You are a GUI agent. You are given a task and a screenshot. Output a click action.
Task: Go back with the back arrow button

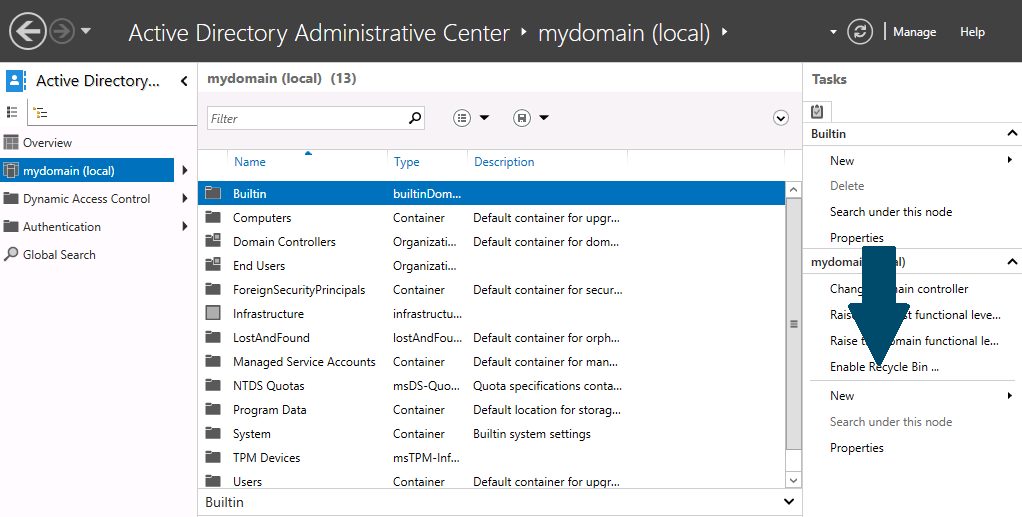27,31
